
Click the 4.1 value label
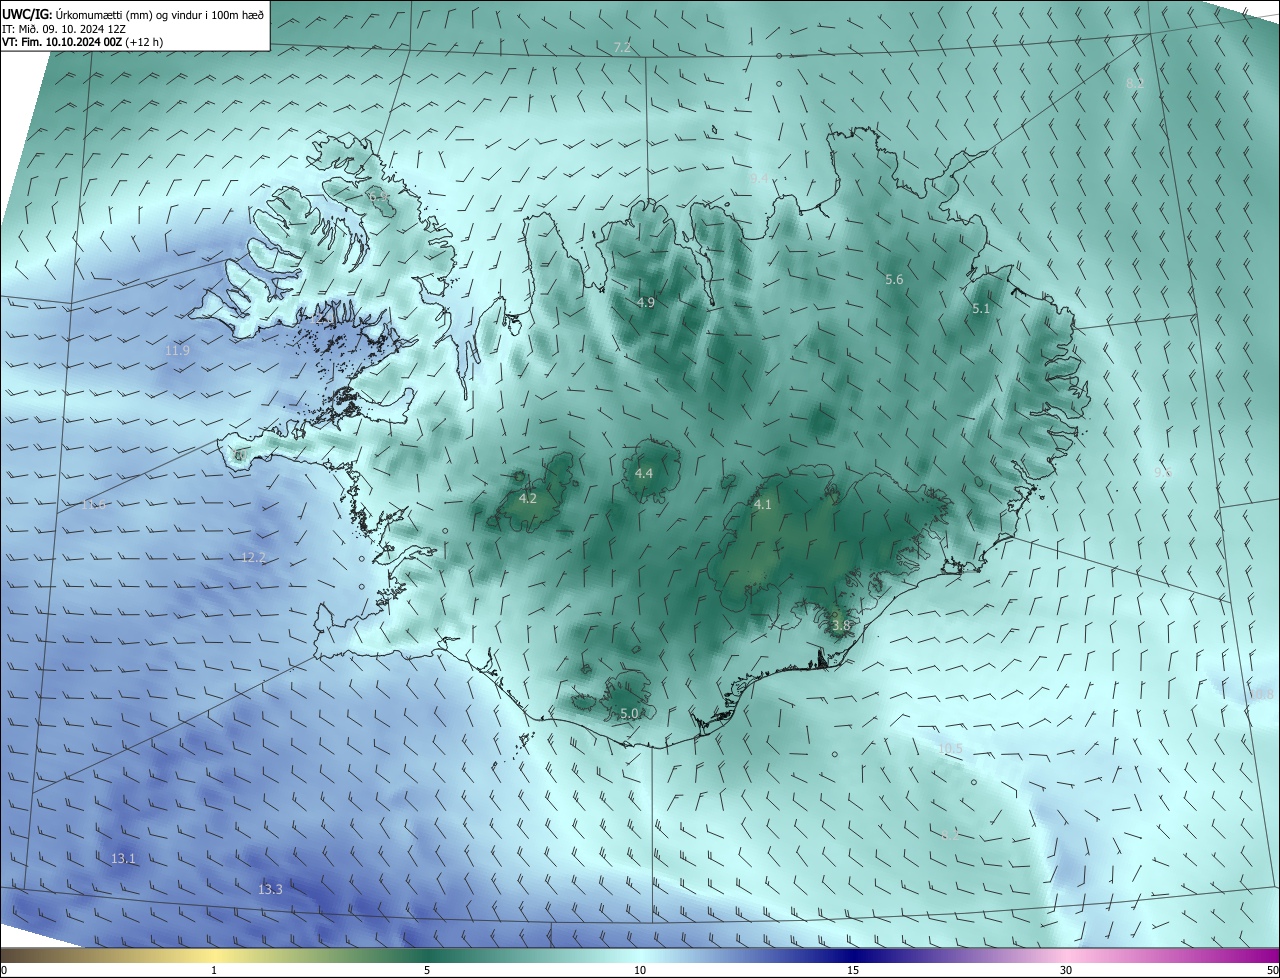point(762,505)
